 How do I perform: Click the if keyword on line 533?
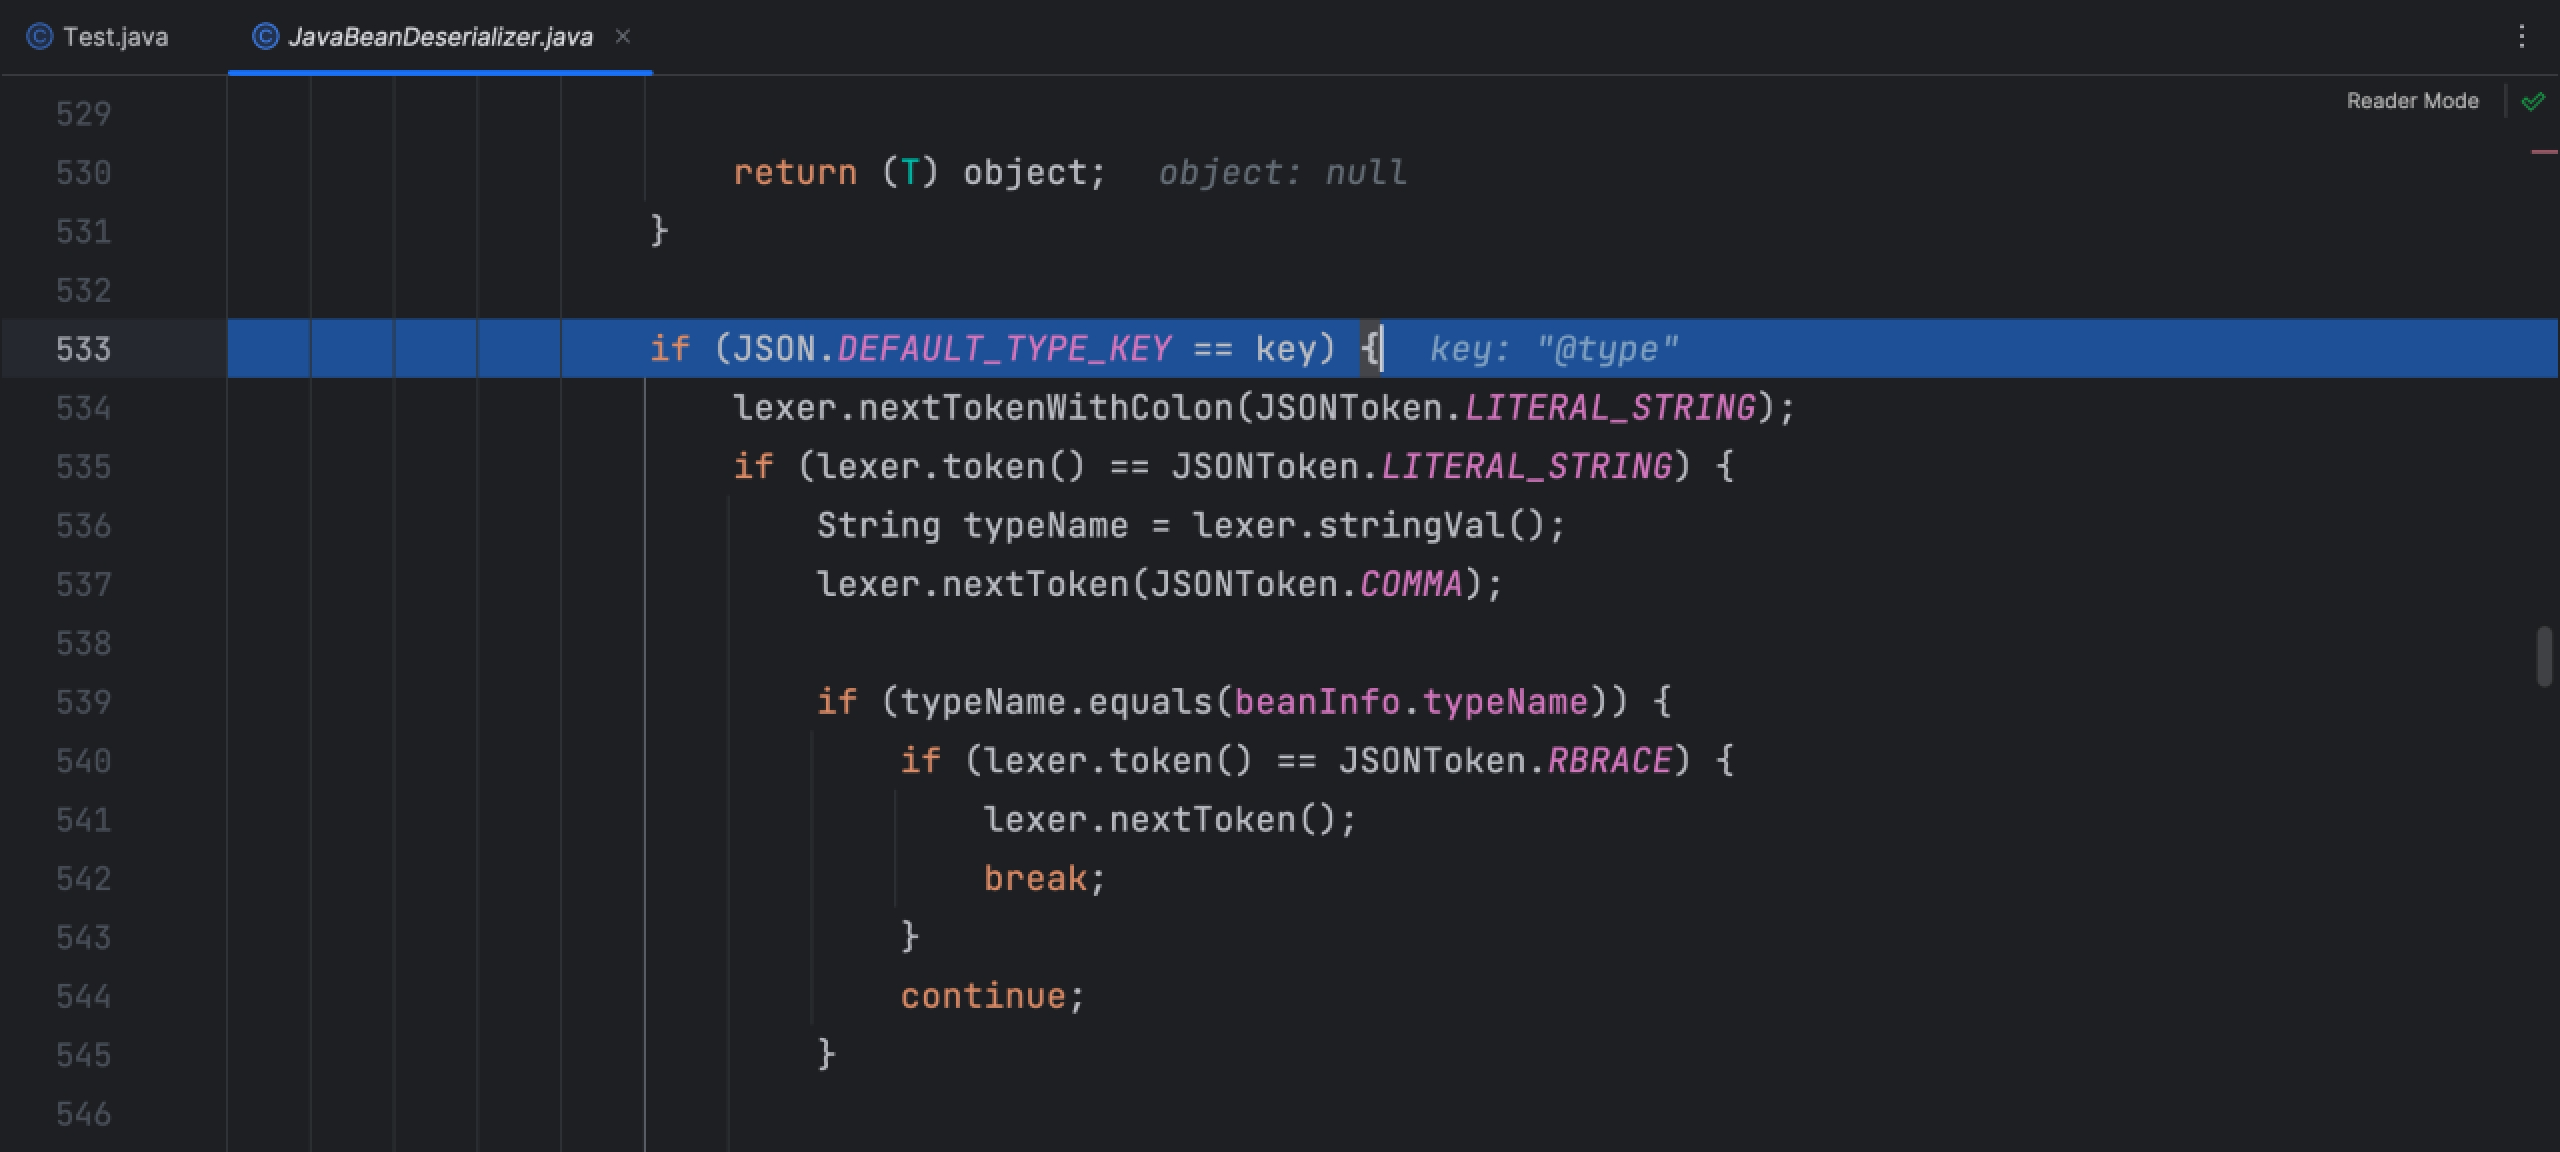670,349
